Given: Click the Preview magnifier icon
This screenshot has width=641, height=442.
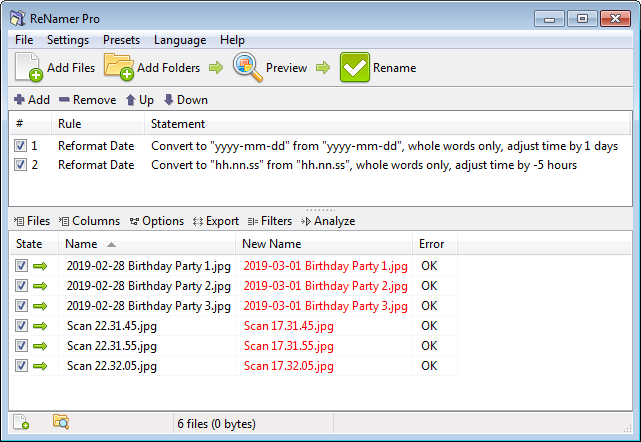Looking at the screenshot, I should tap(248, 67).
